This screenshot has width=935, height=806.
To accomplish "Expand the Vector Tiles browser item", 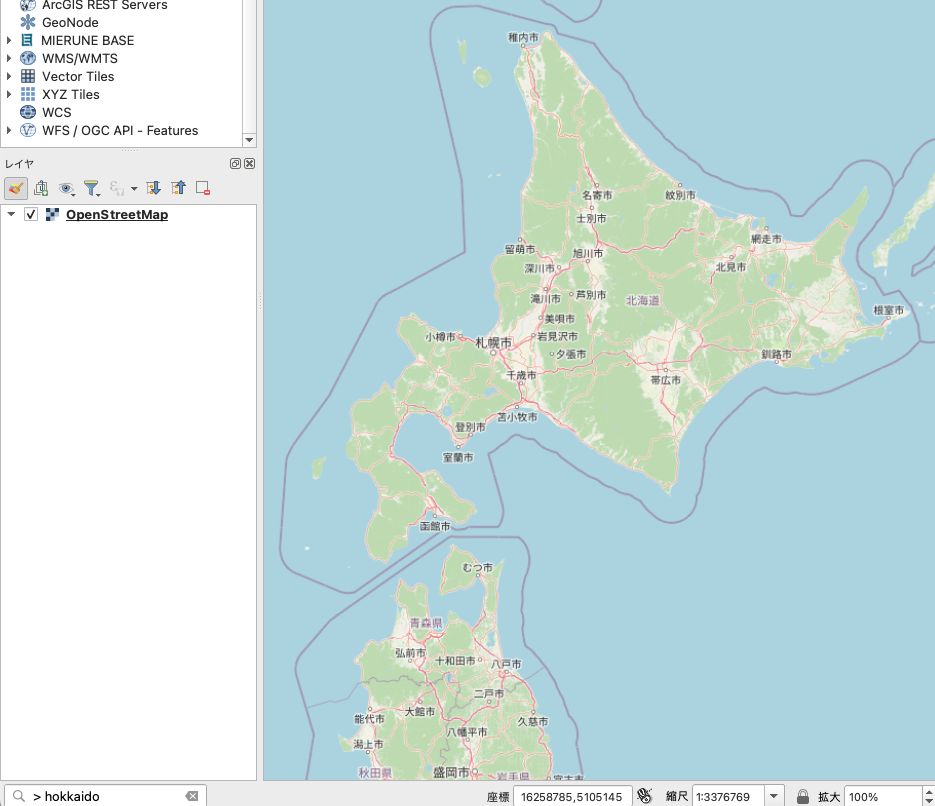I will coord(9,76).
